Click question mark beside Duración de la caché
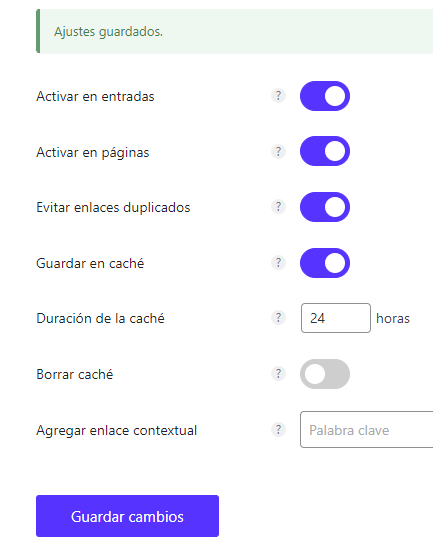 point(278,318)
